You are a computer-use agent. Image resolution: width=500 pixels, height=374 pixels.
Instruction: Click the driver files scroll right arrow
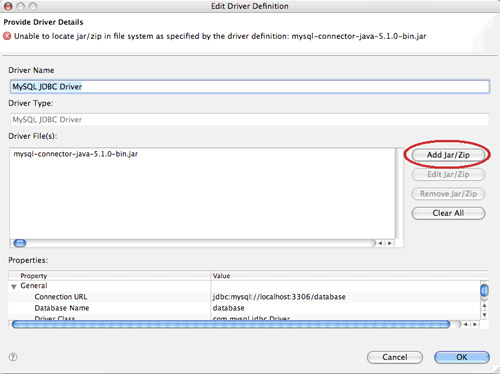click(x=389, y=243)
